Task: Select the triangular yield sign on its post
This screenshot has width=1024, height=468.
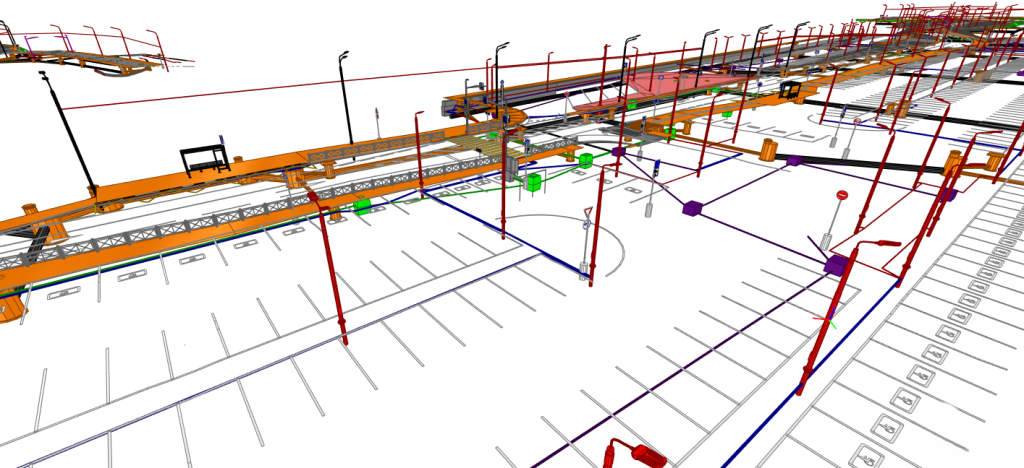Action: click(x=589, y=212)
